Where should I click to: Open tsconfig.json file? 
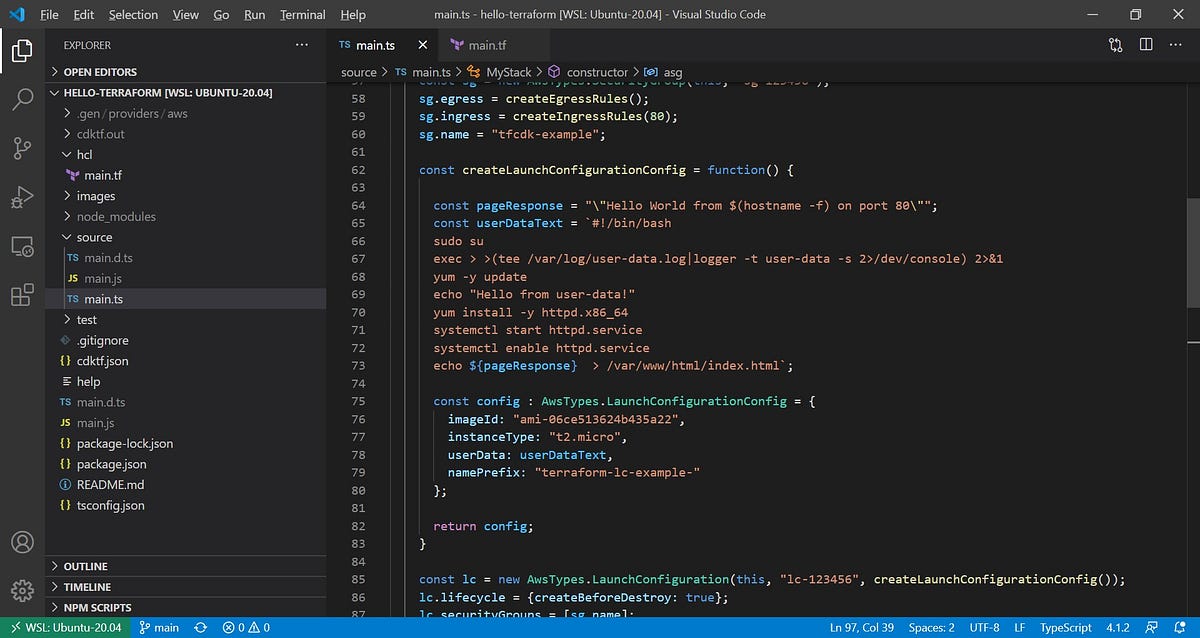click(x=186, y=505)
